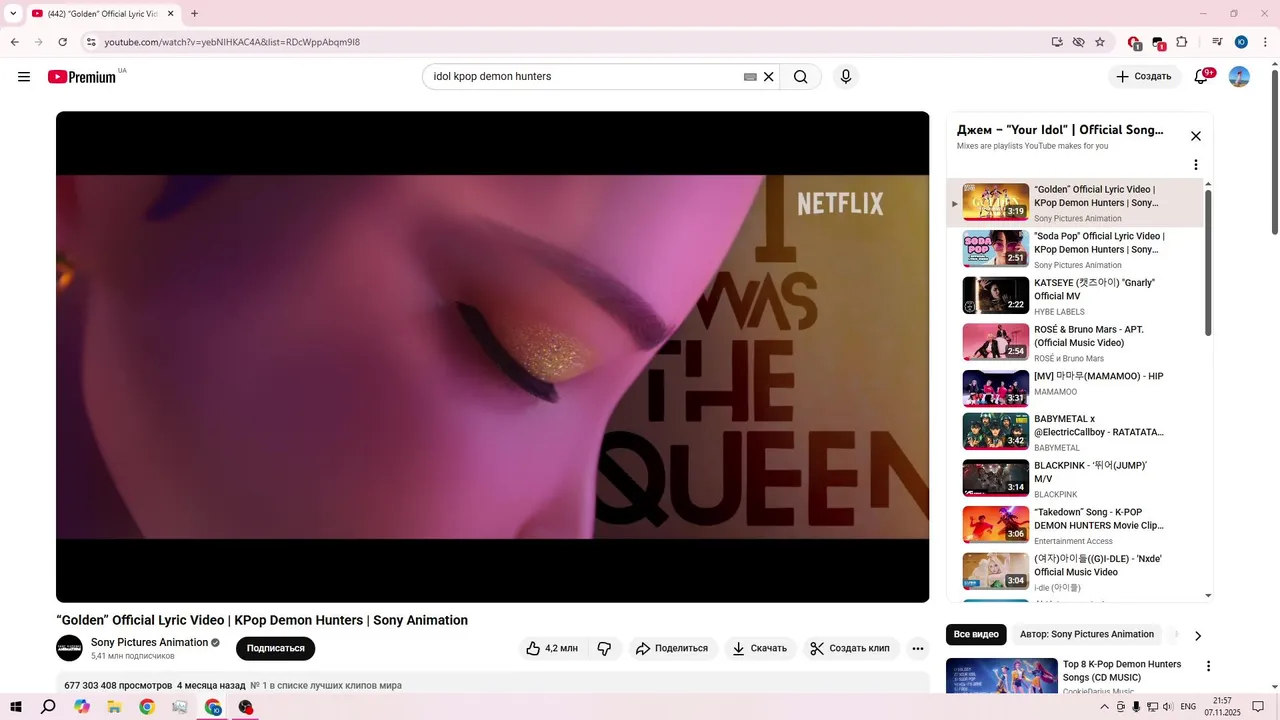
Task: Click the Скачать download button
Action: [760, 648]
